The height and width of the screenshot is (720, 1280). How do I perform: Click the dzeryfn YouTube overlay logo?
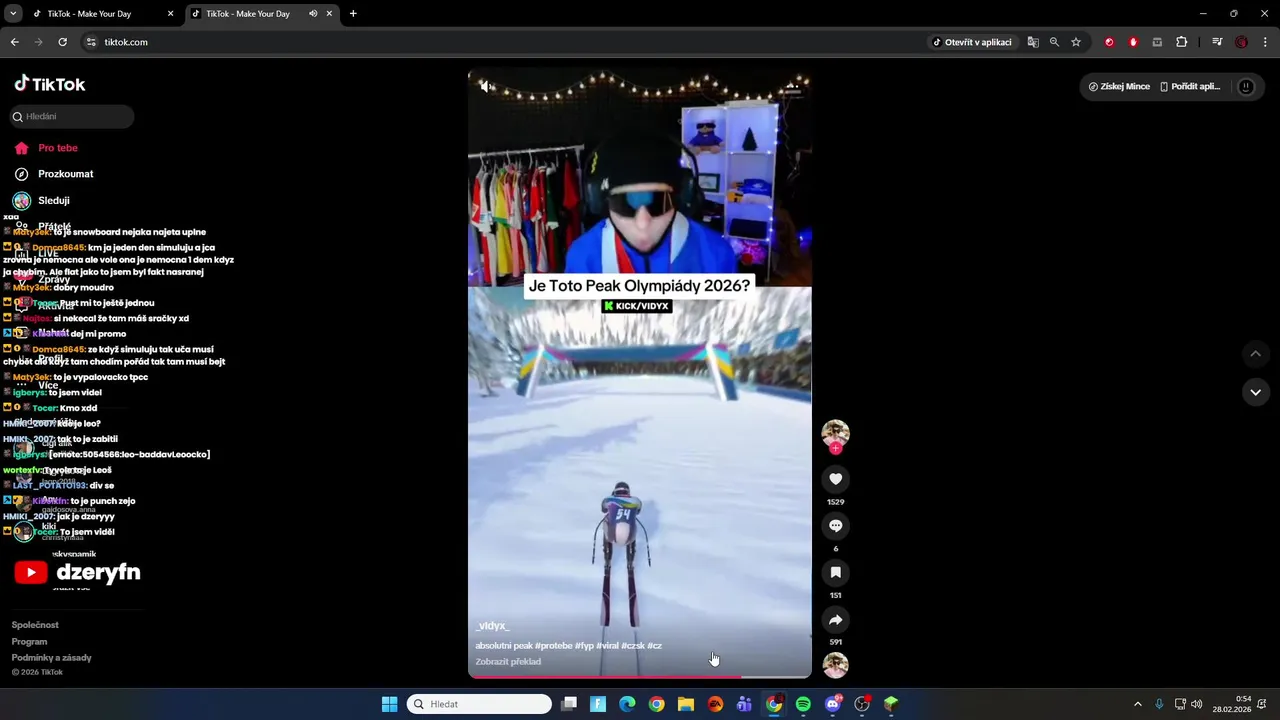pyautogui.click(x=77, y=573)
